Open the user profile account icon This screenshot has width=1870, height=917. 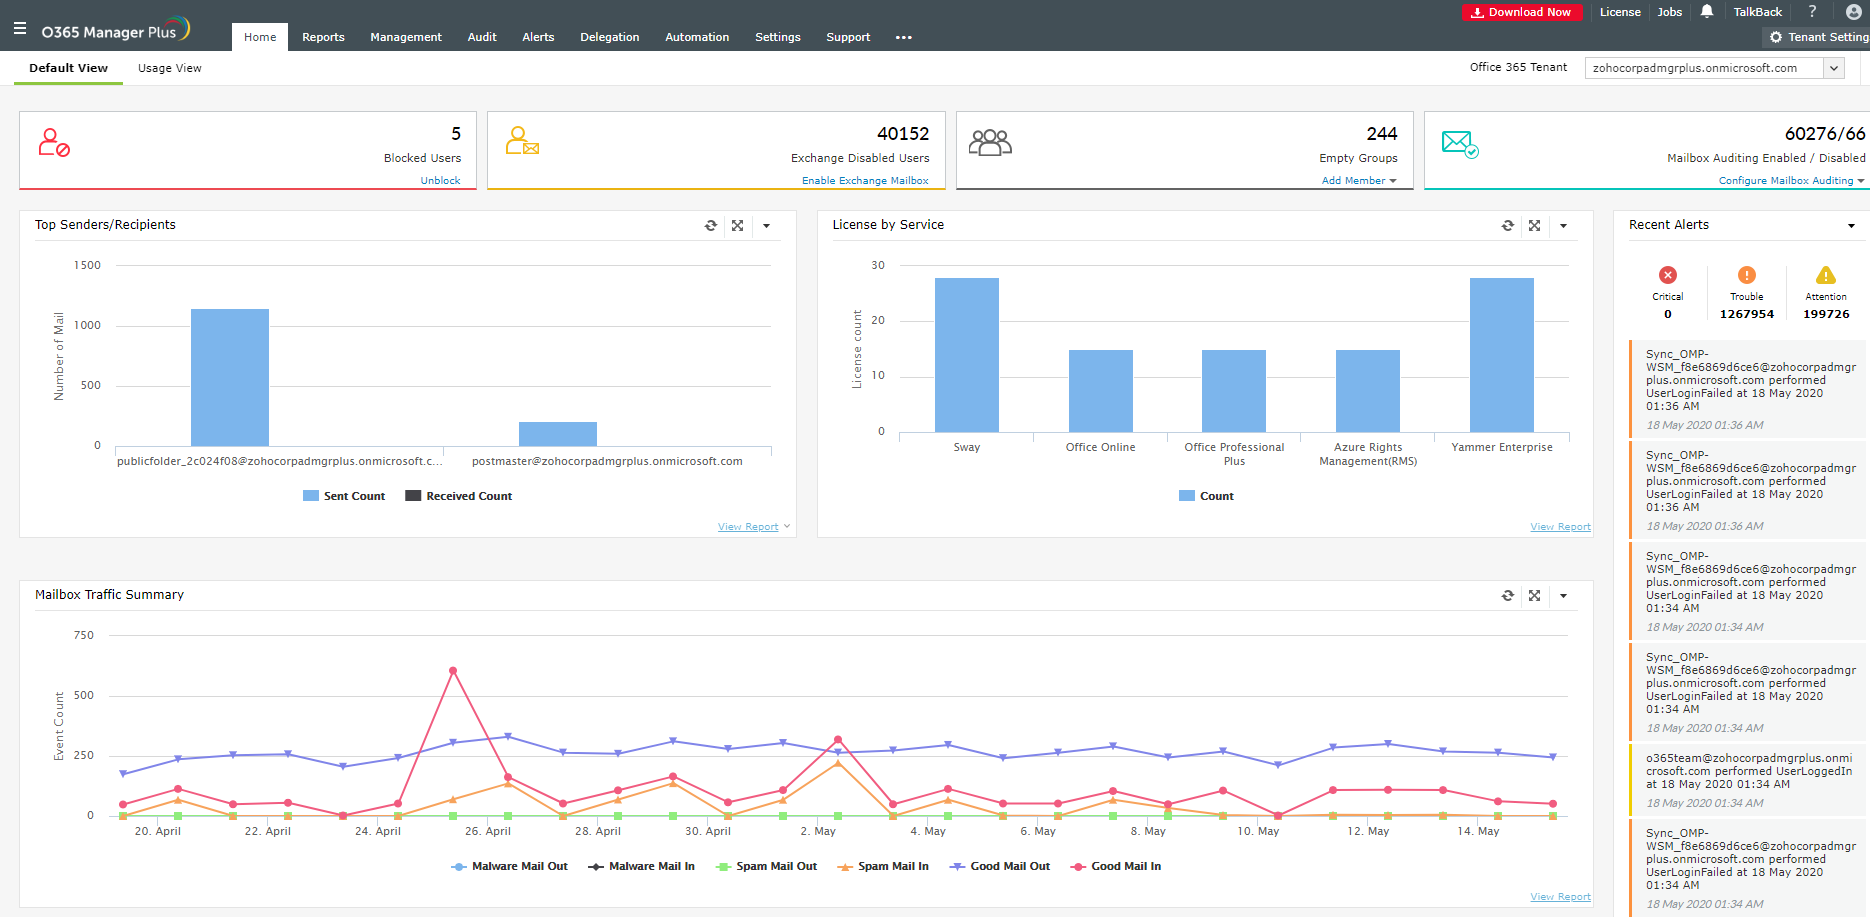coord(1853,12)
